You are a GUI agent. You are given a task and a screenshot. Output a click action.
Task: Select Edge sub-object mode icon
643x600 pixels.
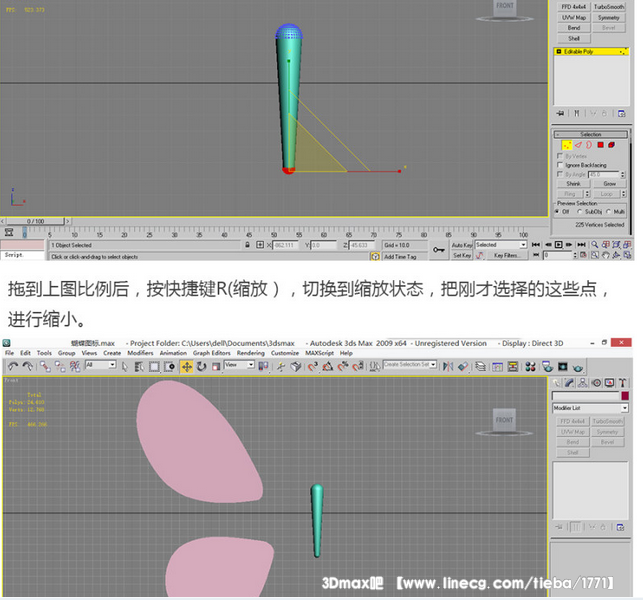tap(578, 145)
